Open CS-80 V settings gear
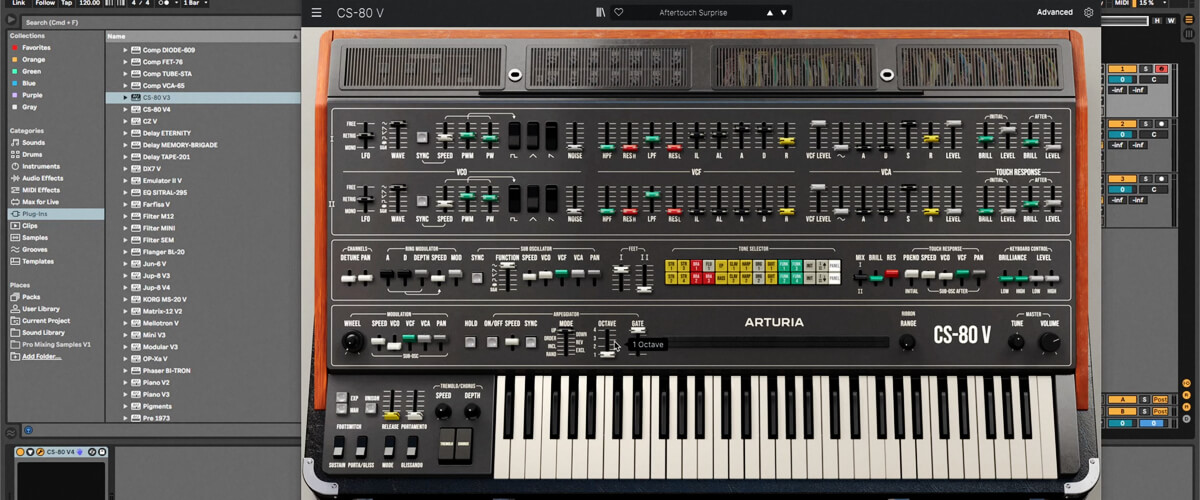The width and height of the screenshot is (1200, 500). 1089,13
